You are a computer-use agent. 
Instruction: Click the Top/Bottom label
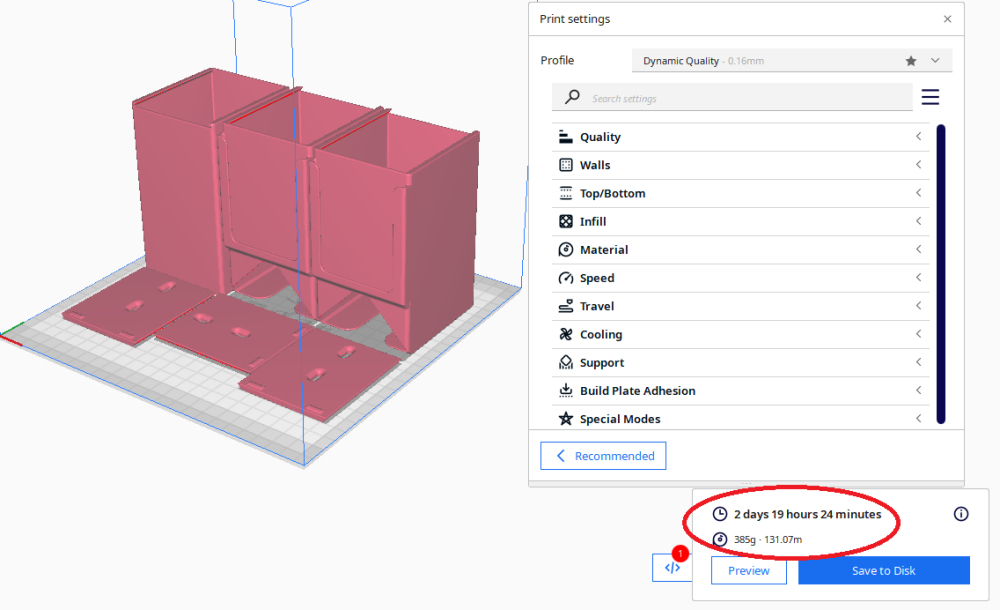(612, 193)
